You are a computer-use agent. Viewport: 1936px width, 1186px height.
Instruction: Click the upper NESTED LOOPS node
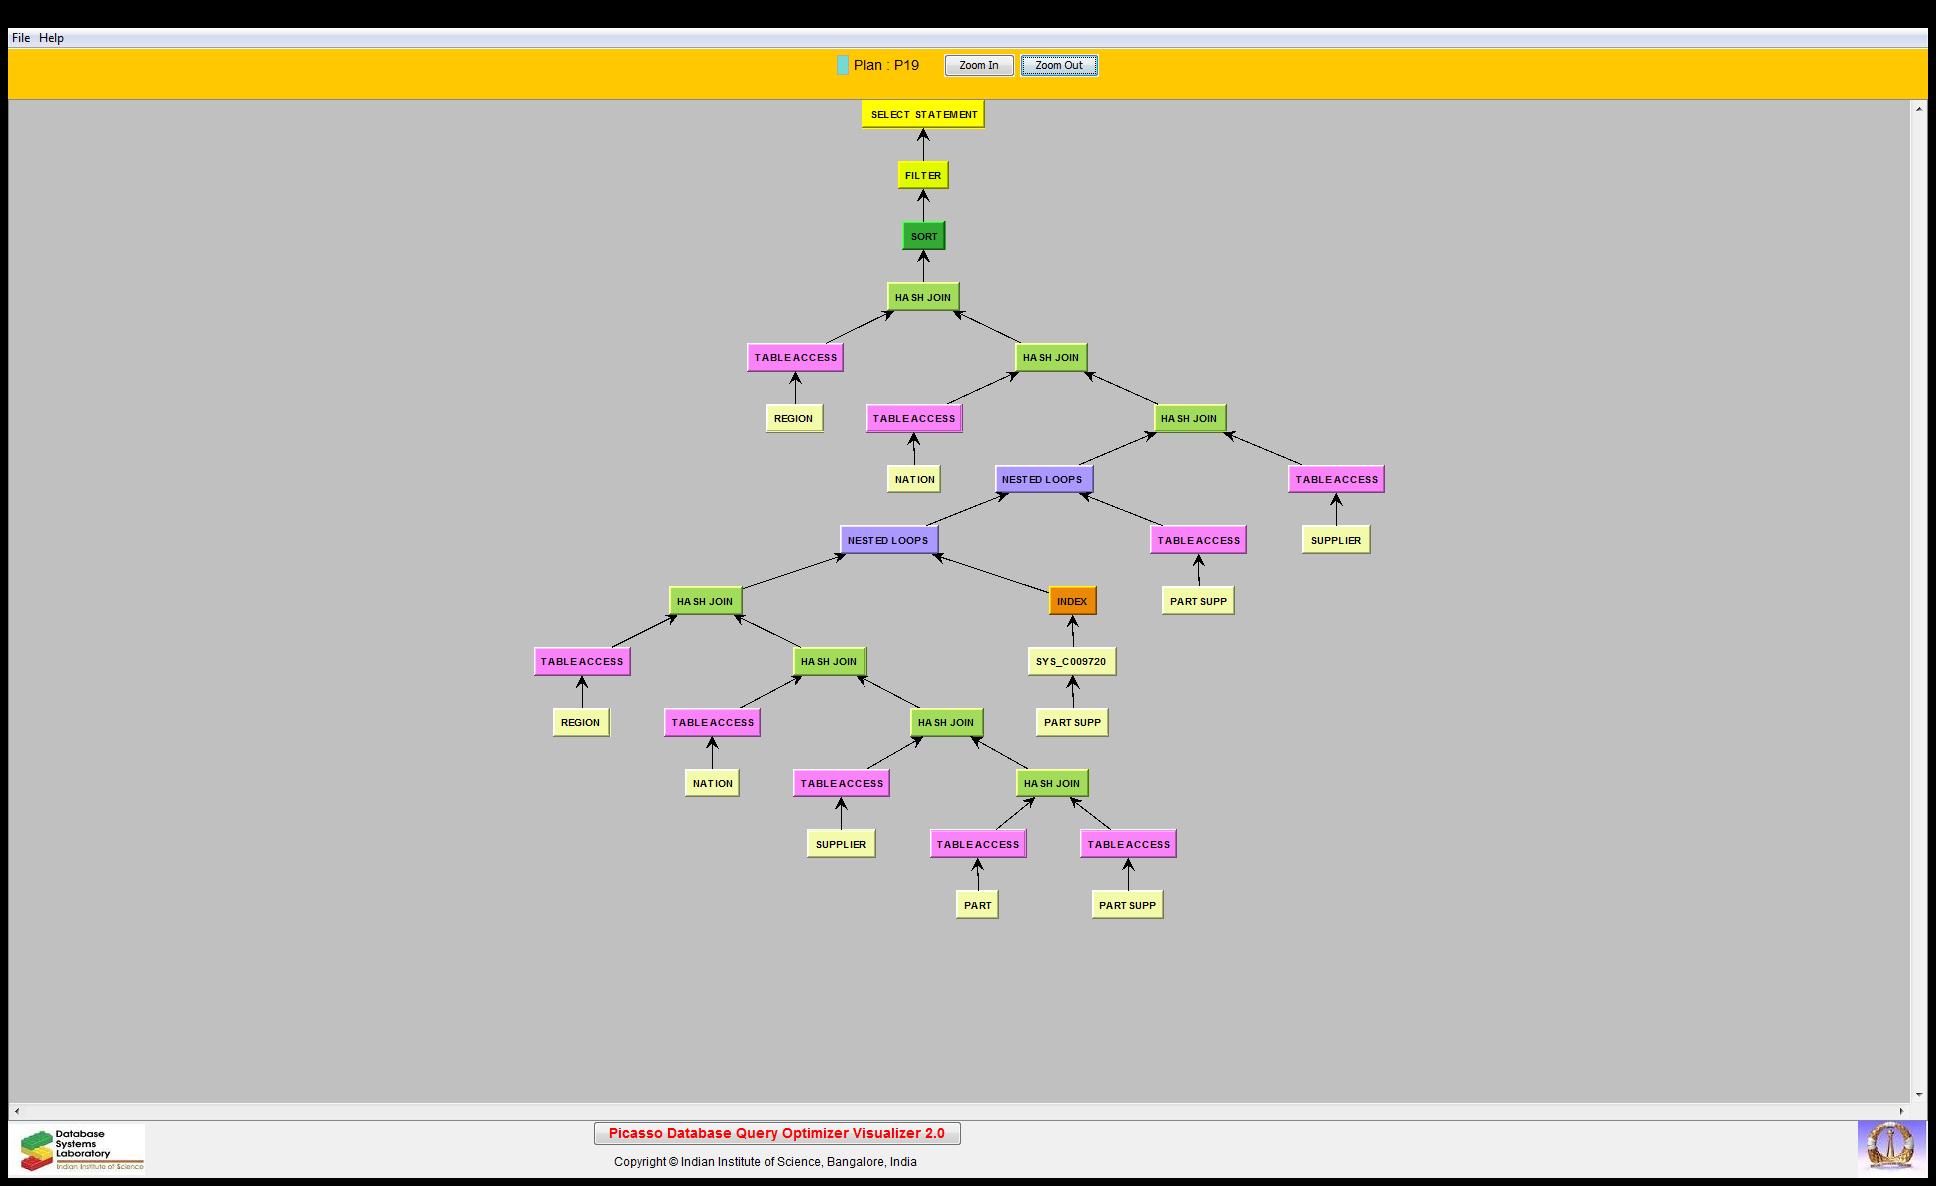[x=1042, y=479]
